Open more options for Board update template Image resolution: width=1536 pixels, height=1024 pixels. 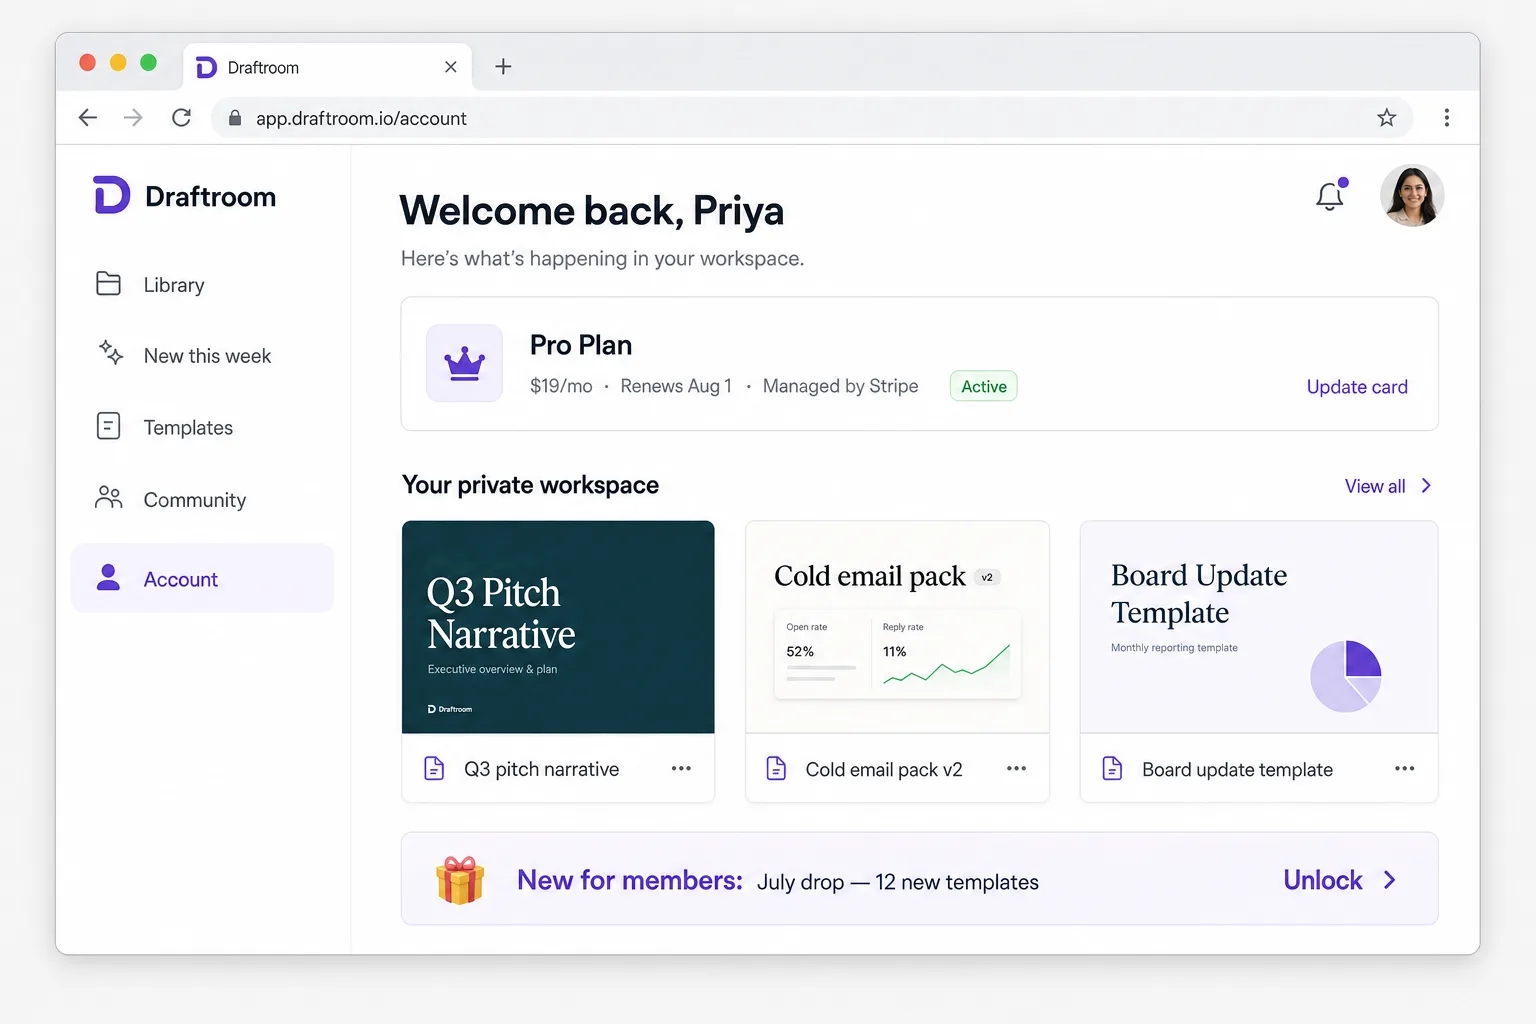(1404, 768)
